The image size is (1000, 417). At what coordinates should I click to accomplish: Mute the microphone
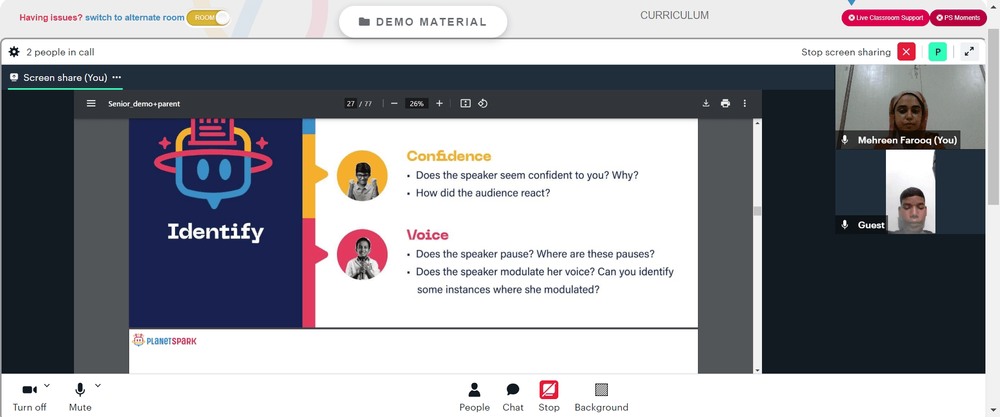coord(80,397)
